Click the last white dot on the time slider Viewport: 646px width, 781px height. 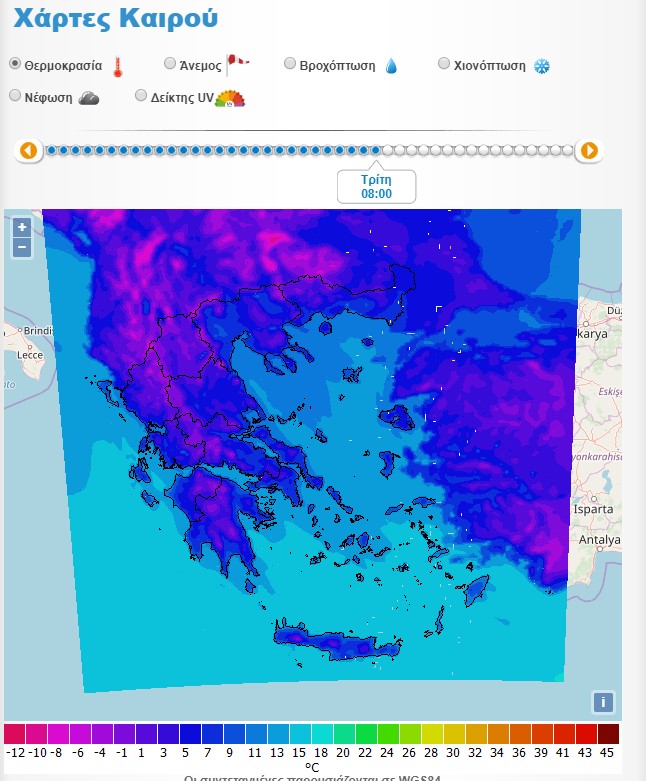568,150
